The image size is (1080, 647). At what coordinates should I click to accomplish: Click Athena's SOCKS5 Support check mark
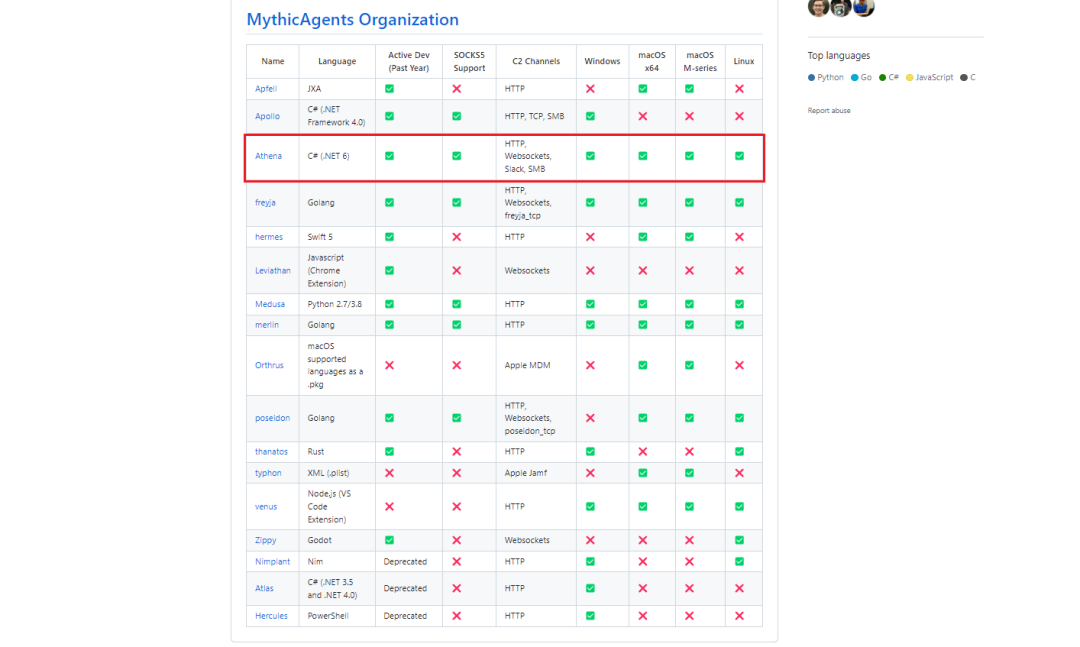(x=457, y=156)
